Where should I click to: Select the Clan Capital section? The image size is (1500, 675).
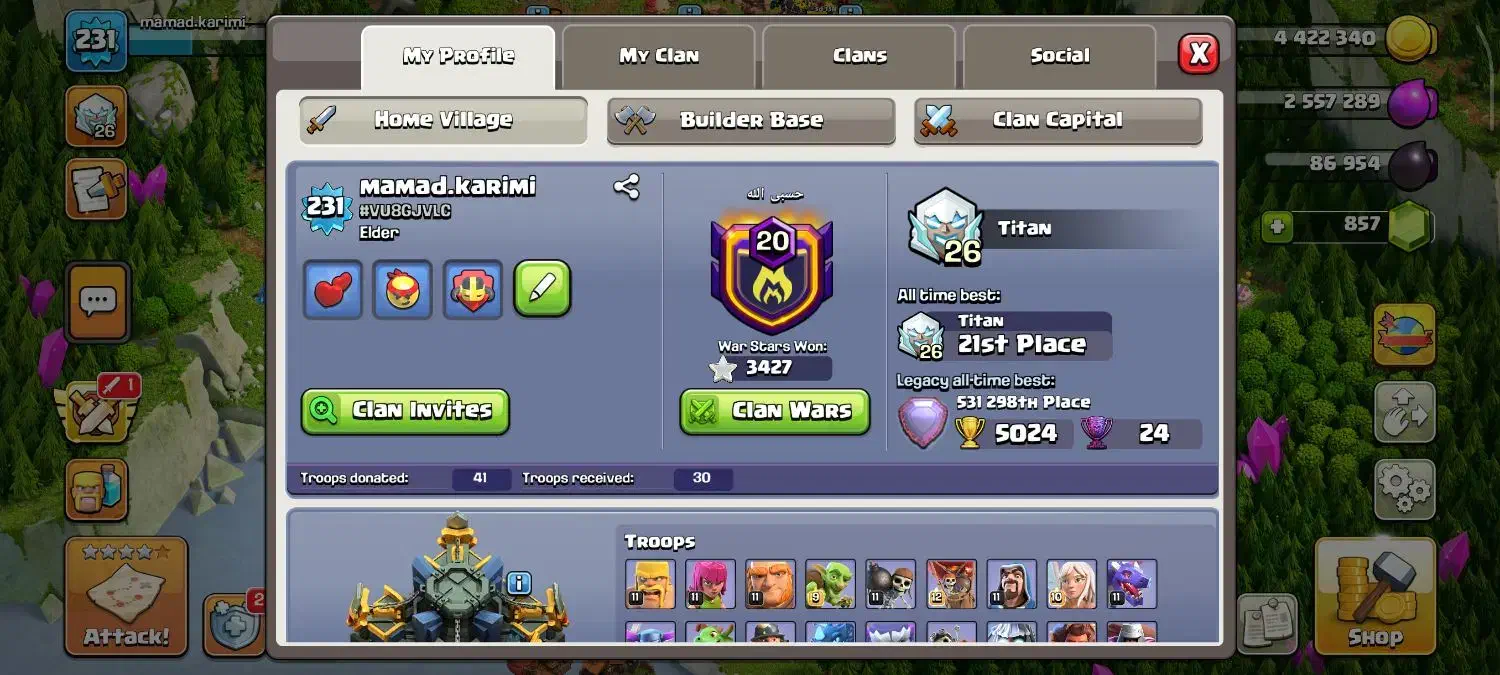(x=1058, y=120)
